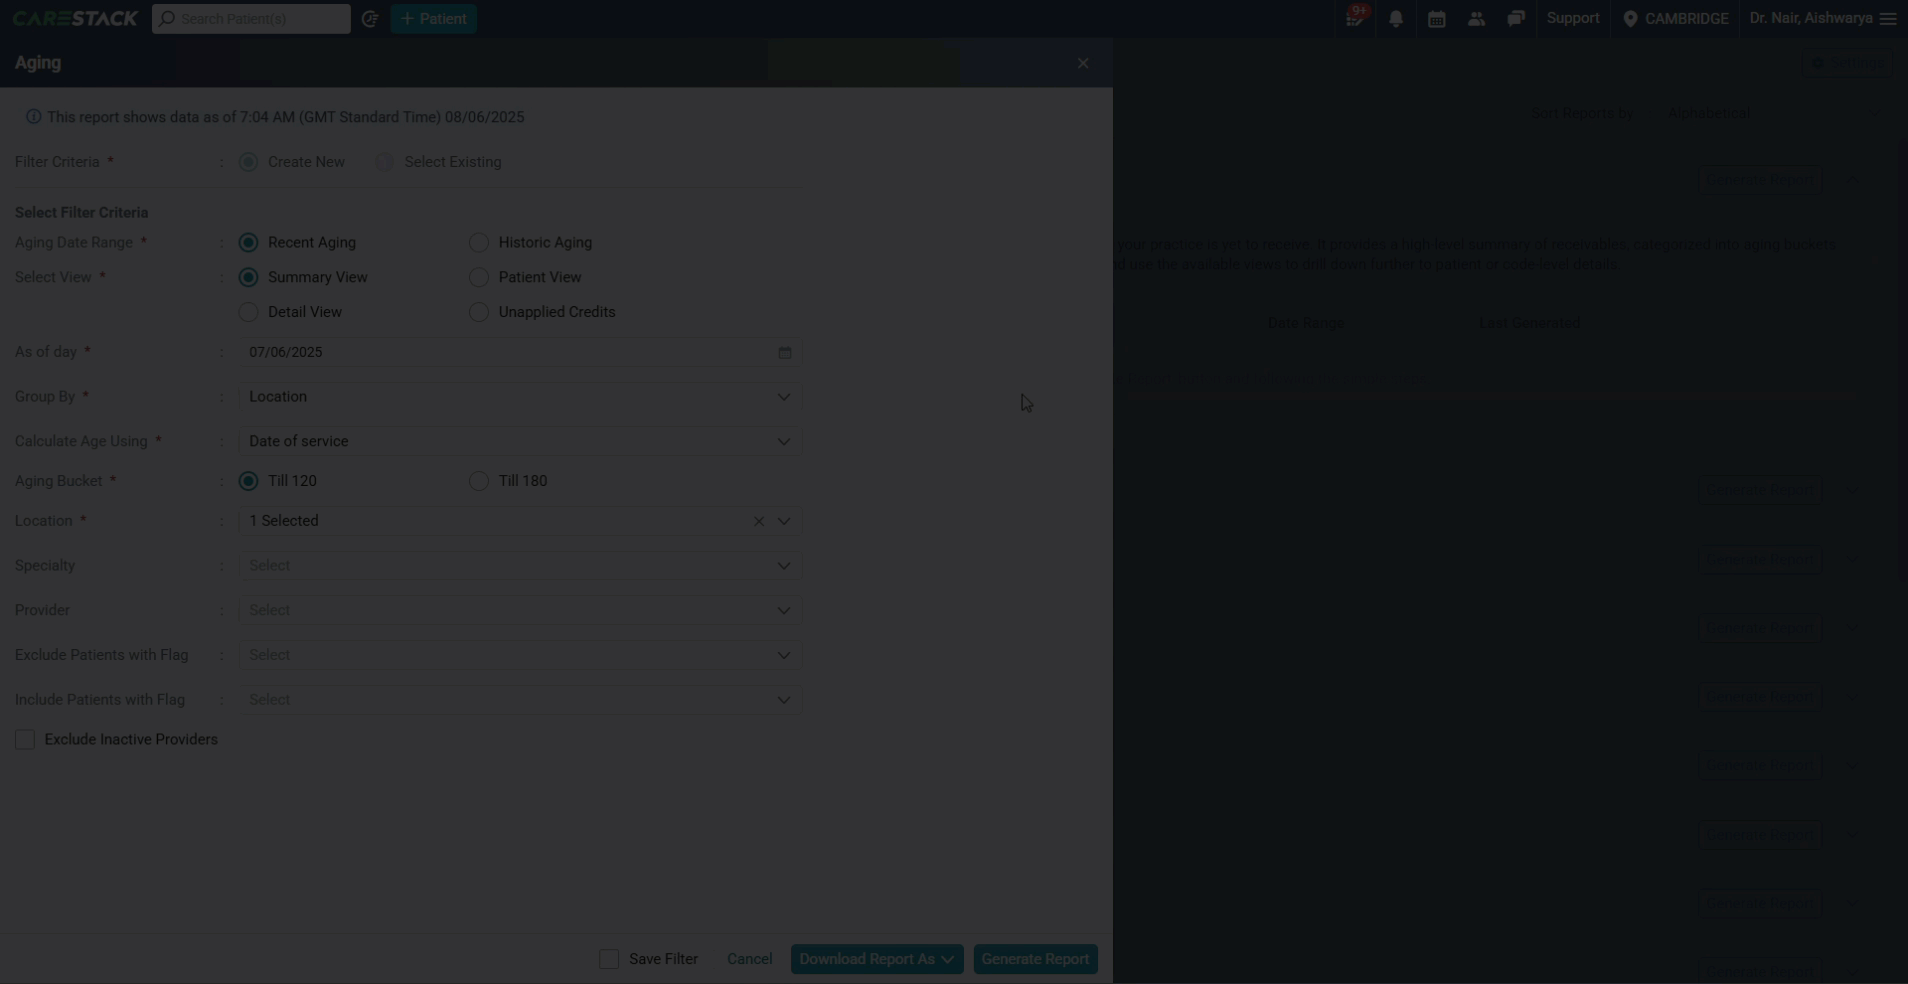Screen dimensions: 1908x984
Task: Open the hamburger menu icon
Action: pos(1888,18)
